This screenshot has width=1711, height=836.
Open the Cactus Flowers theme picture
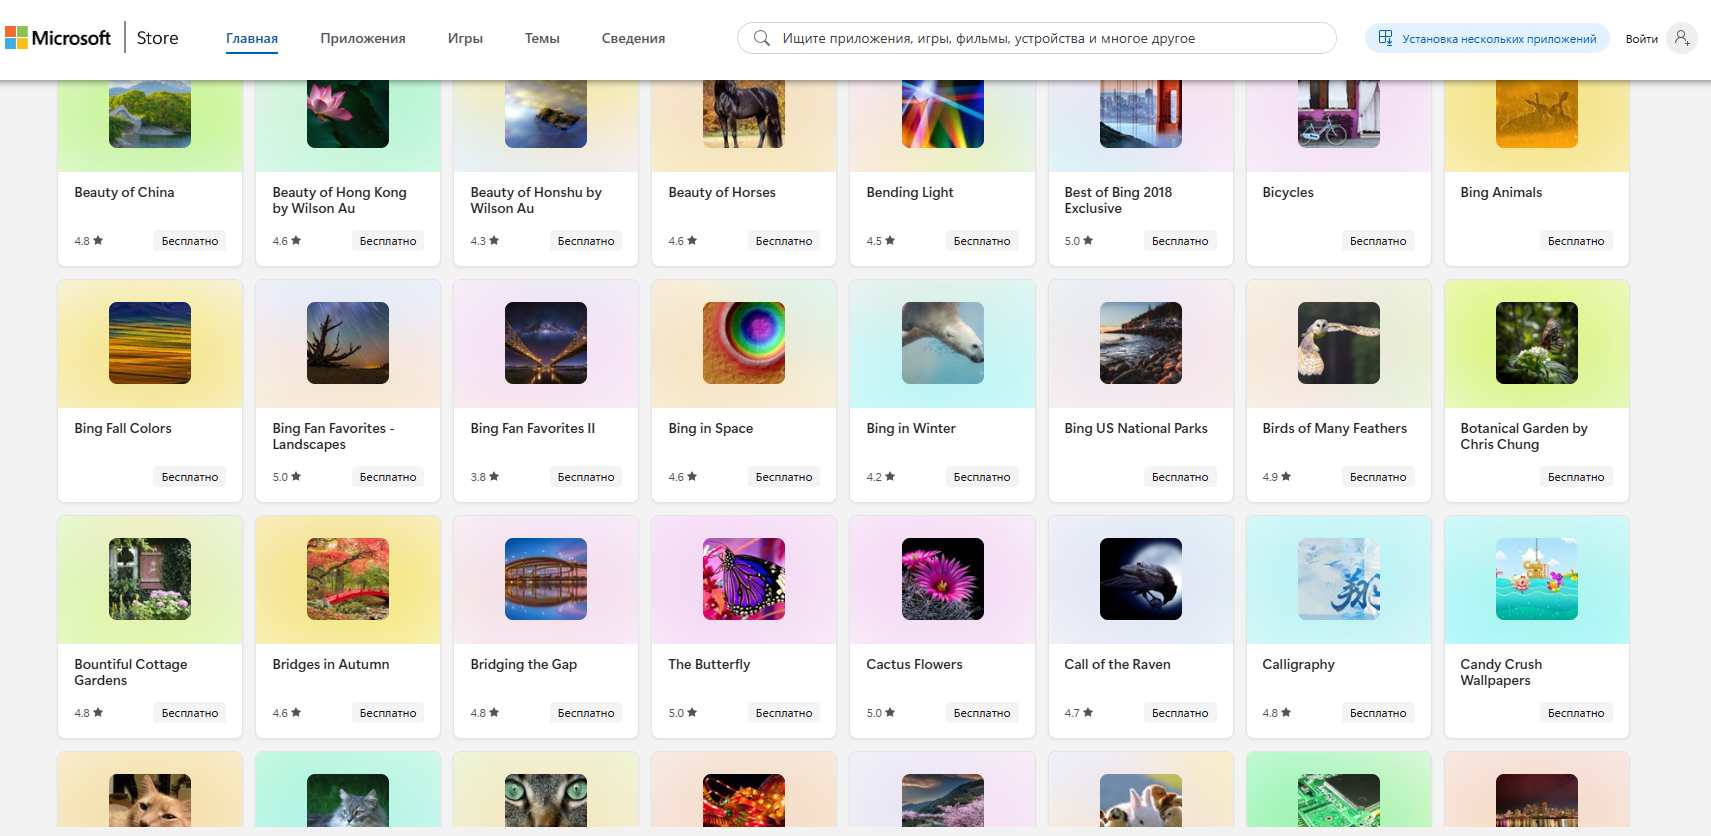point(943,579)
